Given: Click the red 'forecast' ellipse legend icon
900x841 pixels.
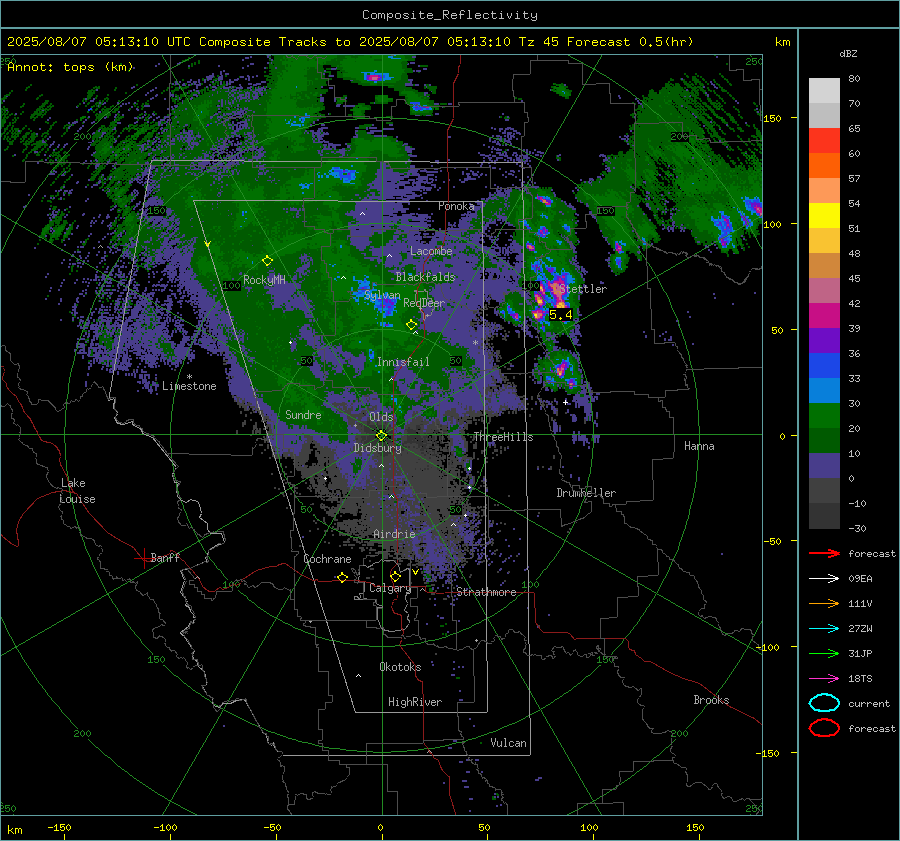Looking at the screenshot, I should (x=824, y=728).
